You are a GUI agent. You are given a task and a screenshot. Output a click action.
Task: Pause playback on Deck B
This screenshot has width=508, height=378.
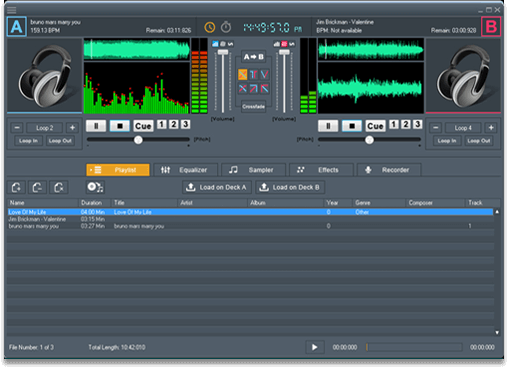328,126
